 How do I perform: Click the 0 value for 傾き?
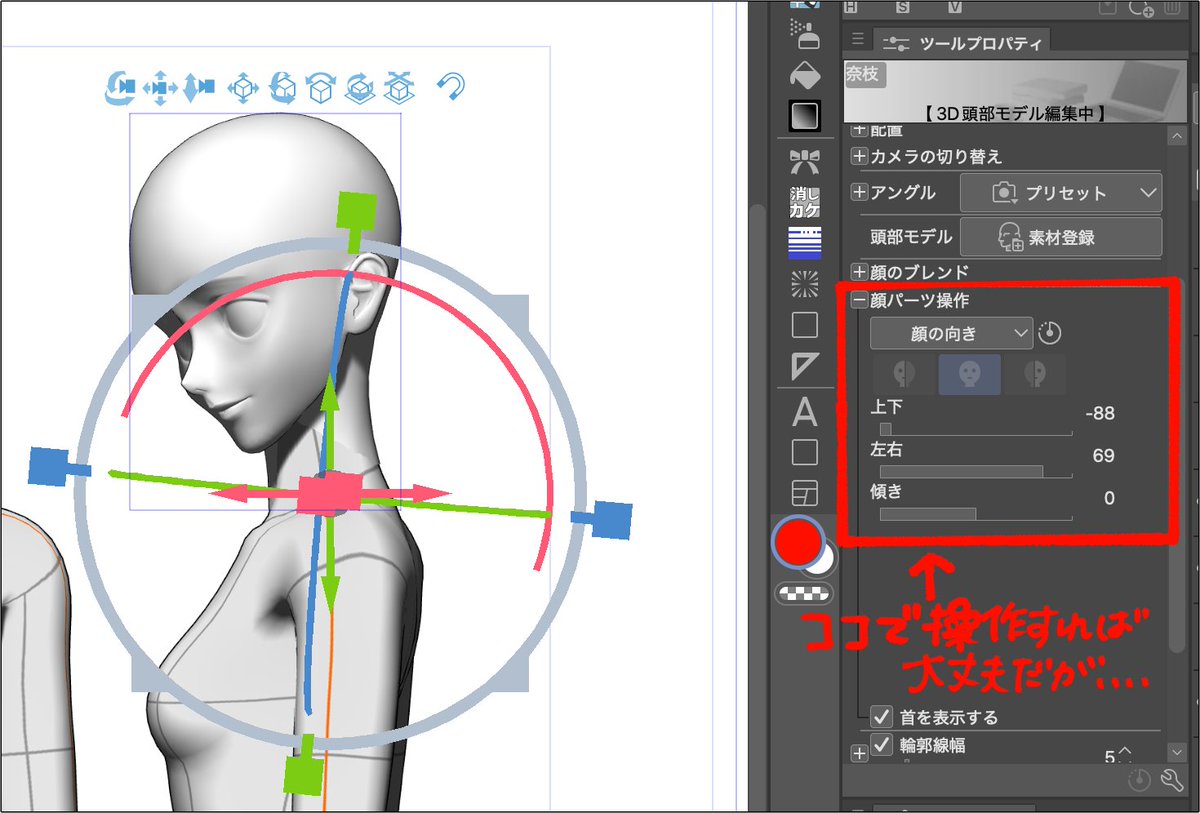[1109, 498]
